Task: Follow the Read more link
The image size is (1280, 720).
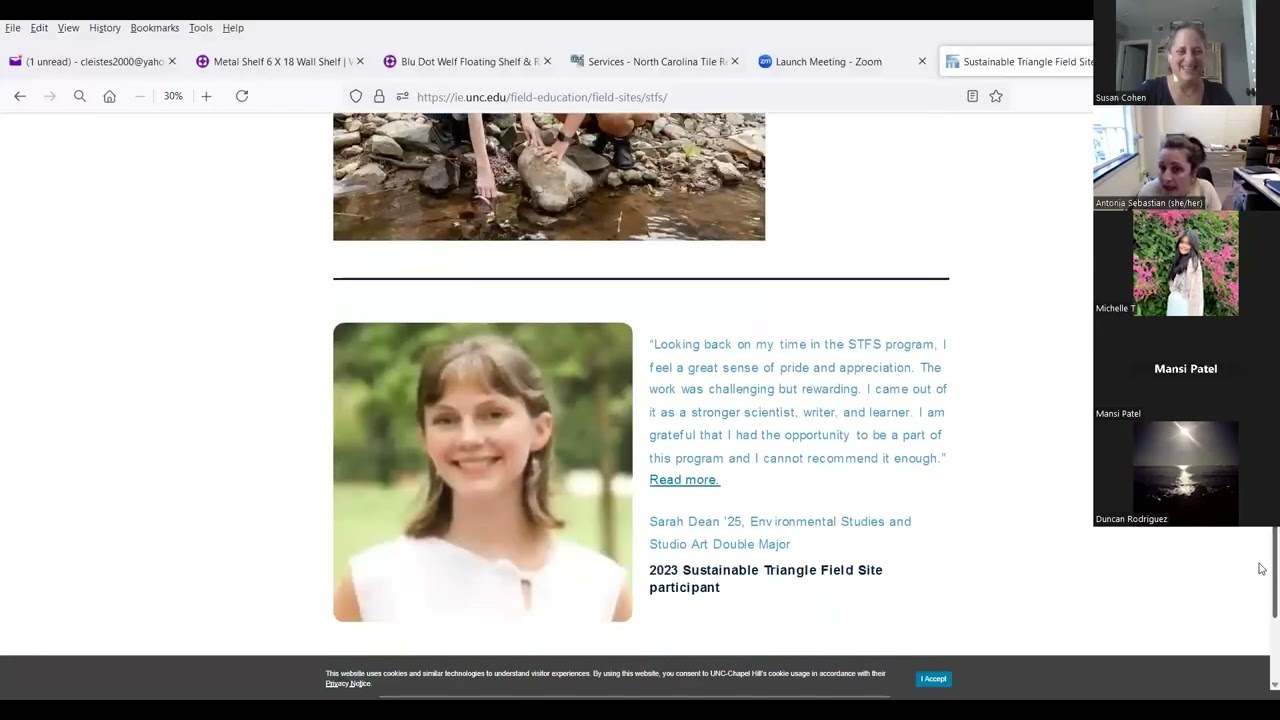Action: [x=684, y=480]
